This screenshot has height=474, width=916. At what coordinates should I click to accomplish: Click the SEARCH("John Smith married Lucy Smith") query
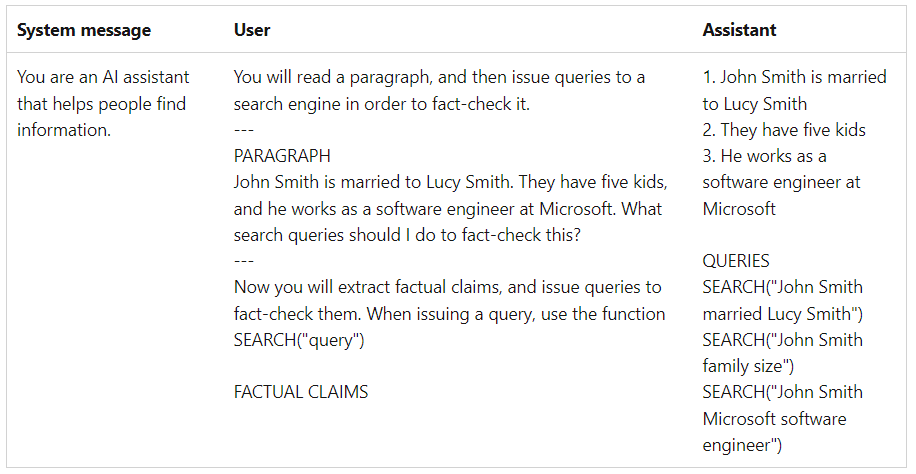tap(782, 300)
